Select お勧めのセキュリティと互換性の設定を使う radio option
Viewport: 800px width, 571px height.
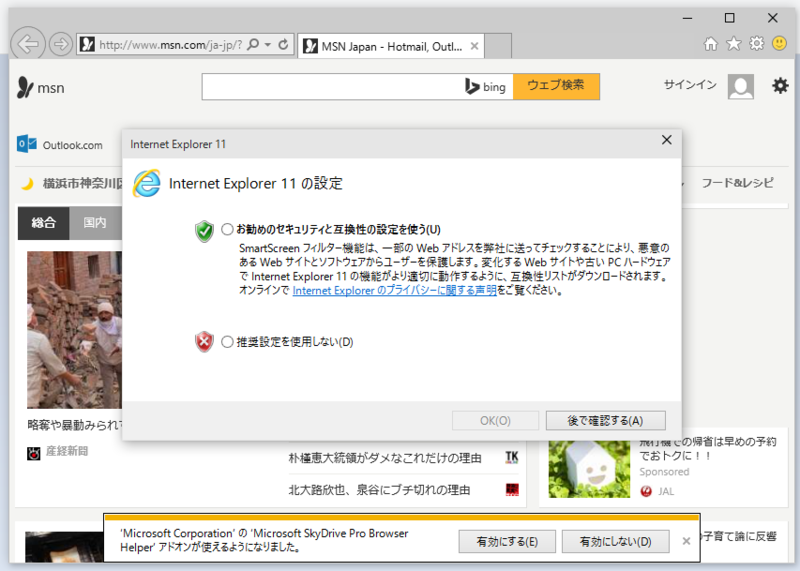(x=228, y=230)
